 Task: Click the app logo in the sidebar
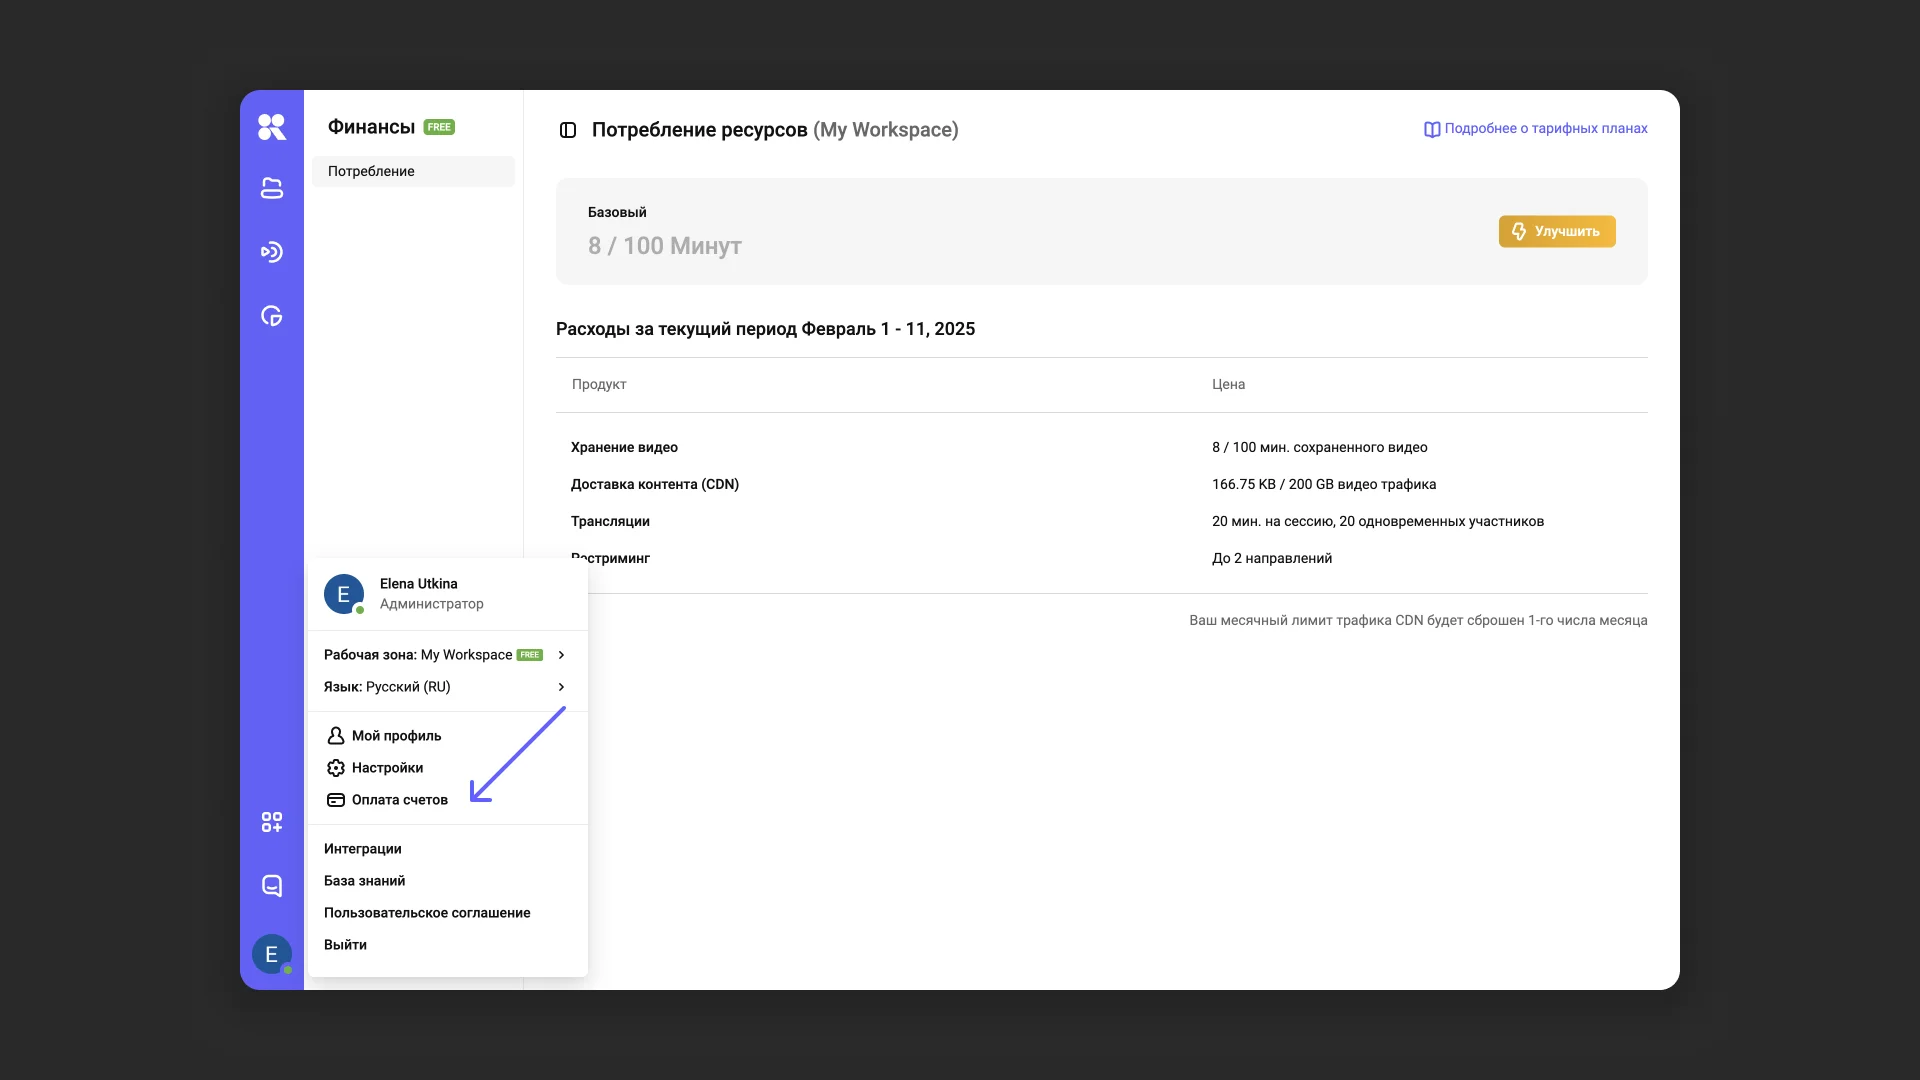click(271, 127)
